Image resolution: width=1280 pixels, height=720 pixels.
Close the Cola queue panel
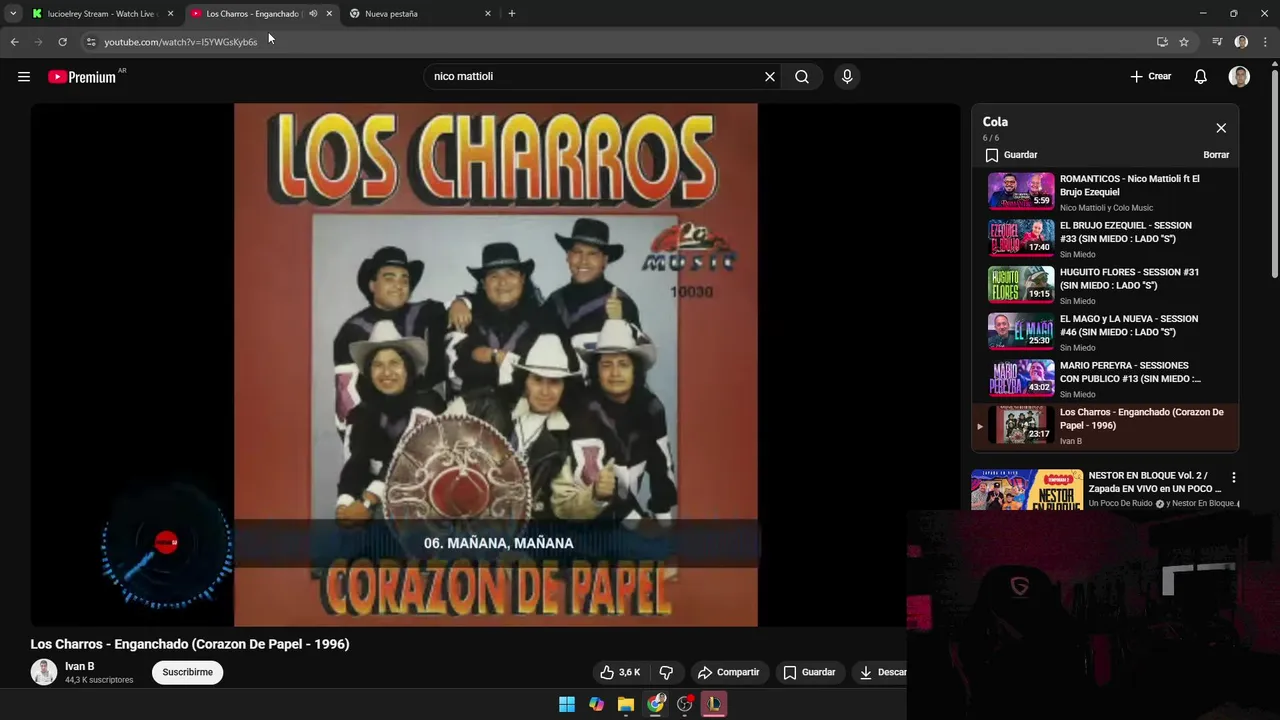[x=1221, y=128]
